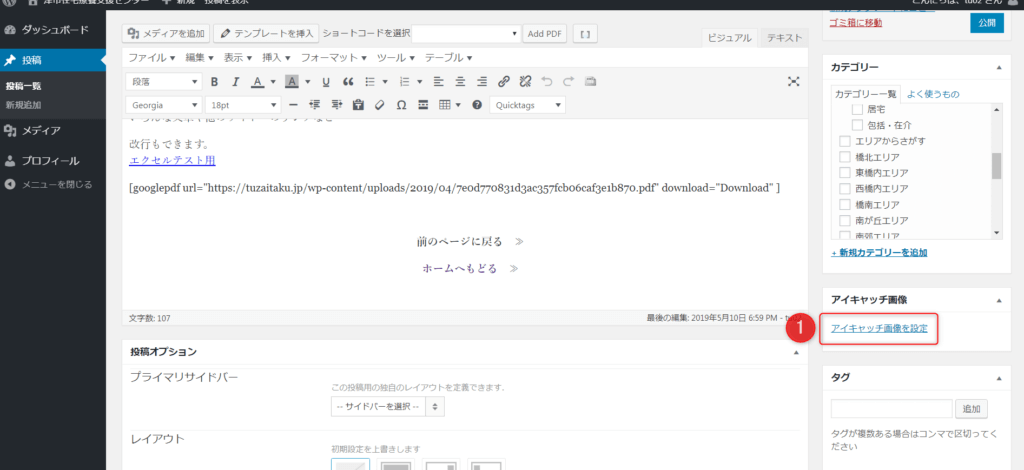The height and width of the screenshot is (470, 1024).
Task: Toggle bold formatting in the editor toolbar
Action: [x=213, y=81]
